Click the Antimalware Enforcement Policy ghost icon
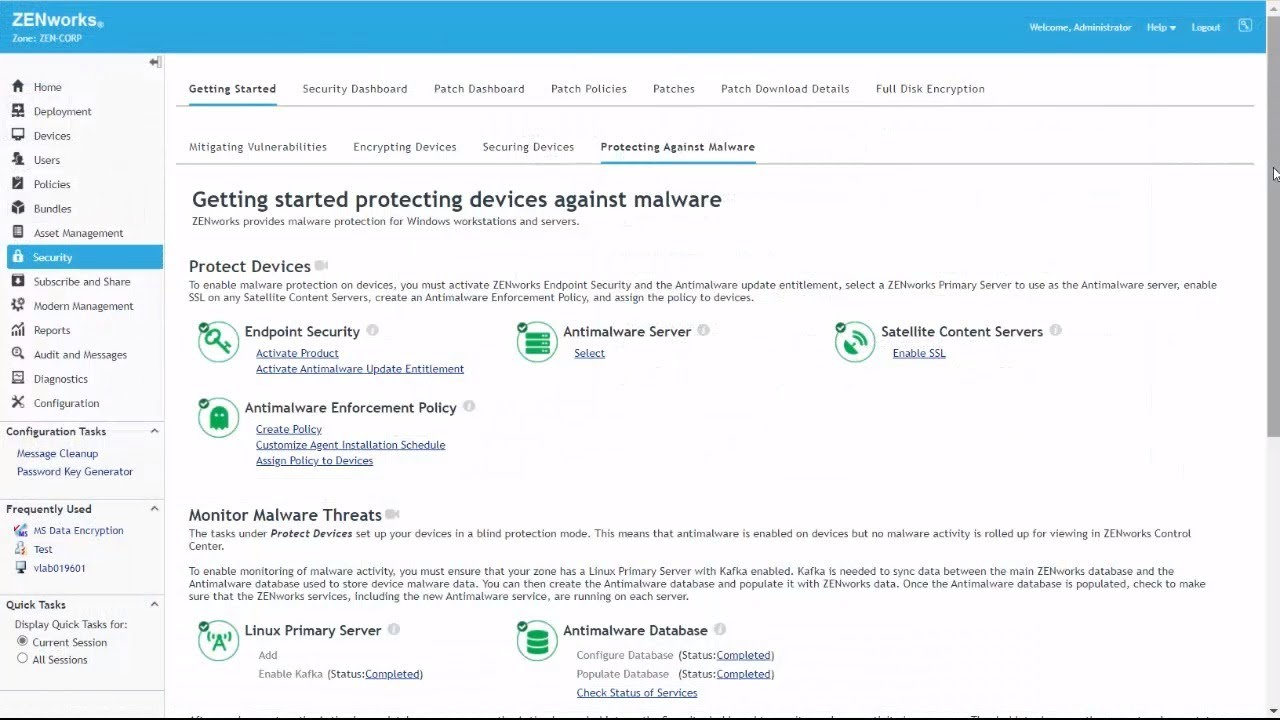This screenshot has width=1280, height=720. coord(218,418)
